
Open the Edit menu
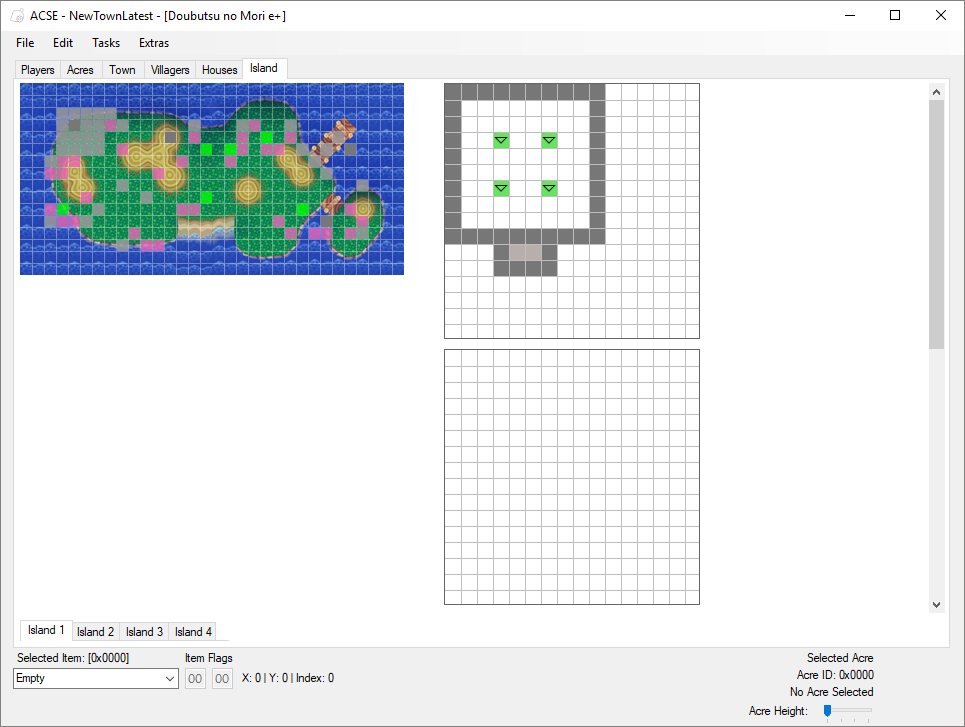coord(63,42)
